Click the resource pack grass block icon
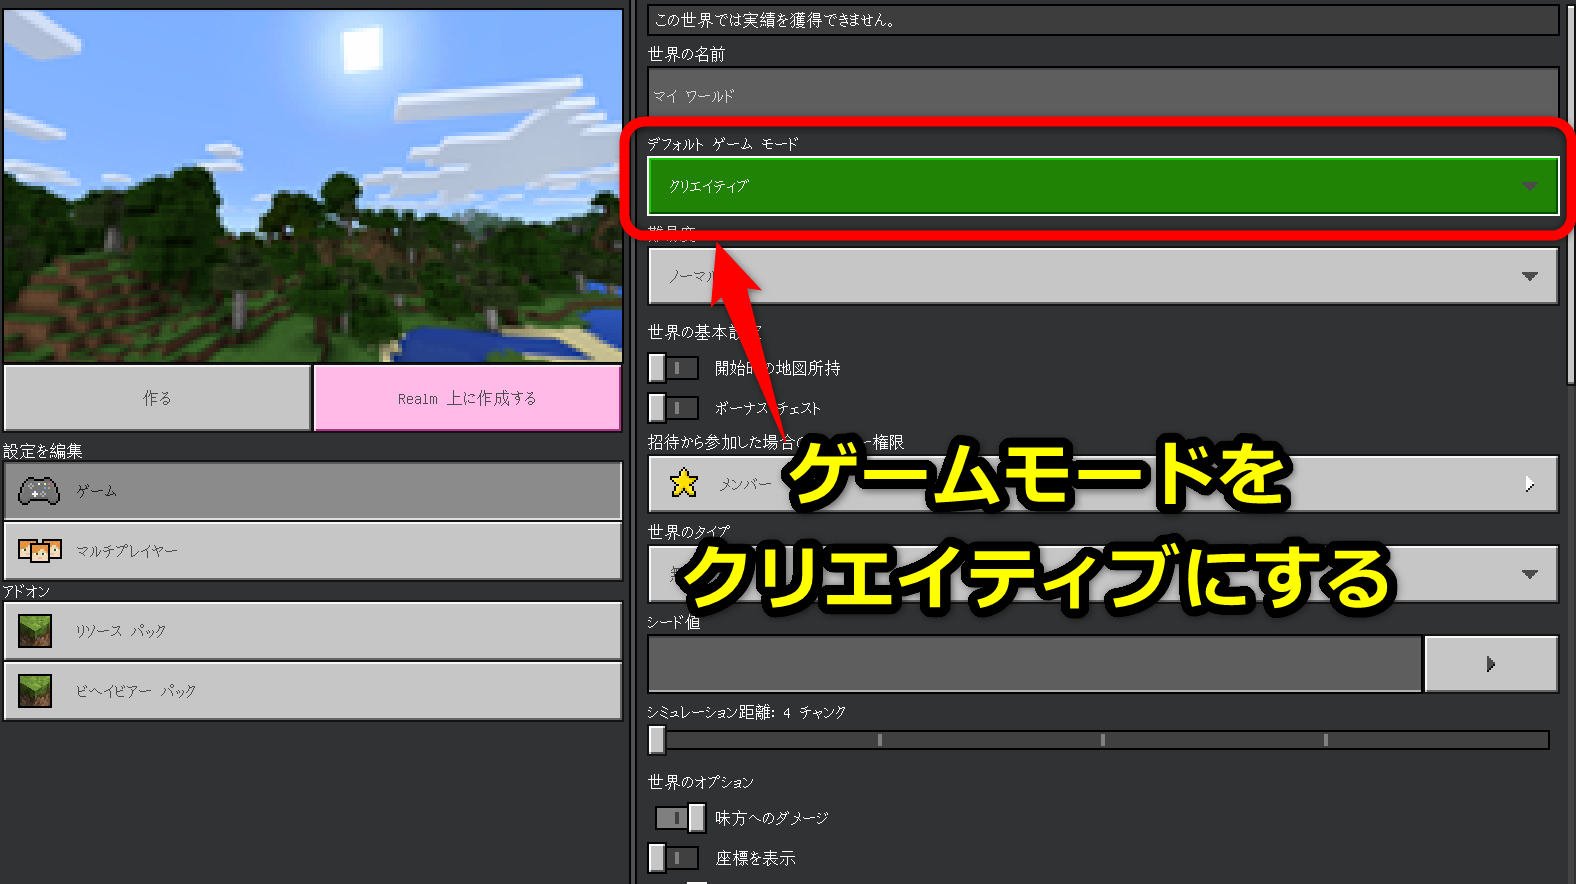 point(35,631)
